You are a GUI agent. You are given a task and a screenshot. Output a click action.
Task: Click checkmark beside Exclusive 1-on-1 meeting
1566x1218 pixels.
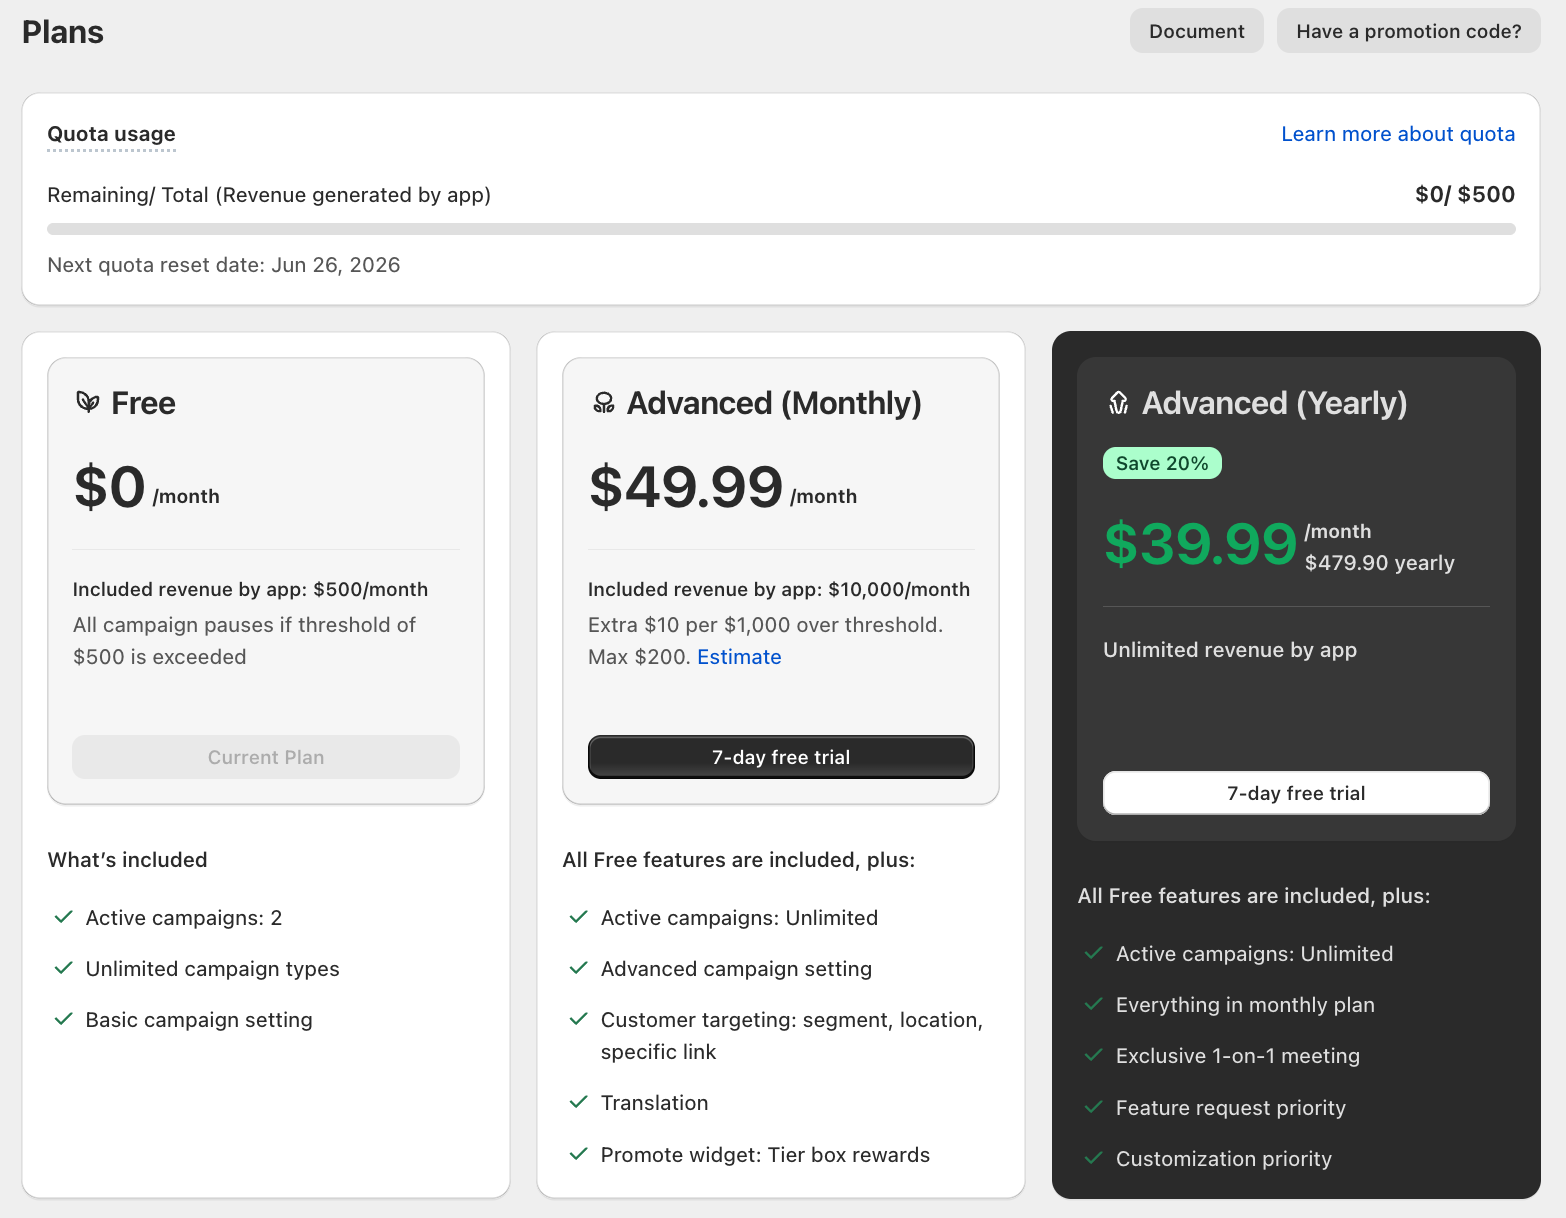tap(1094, 1055)
